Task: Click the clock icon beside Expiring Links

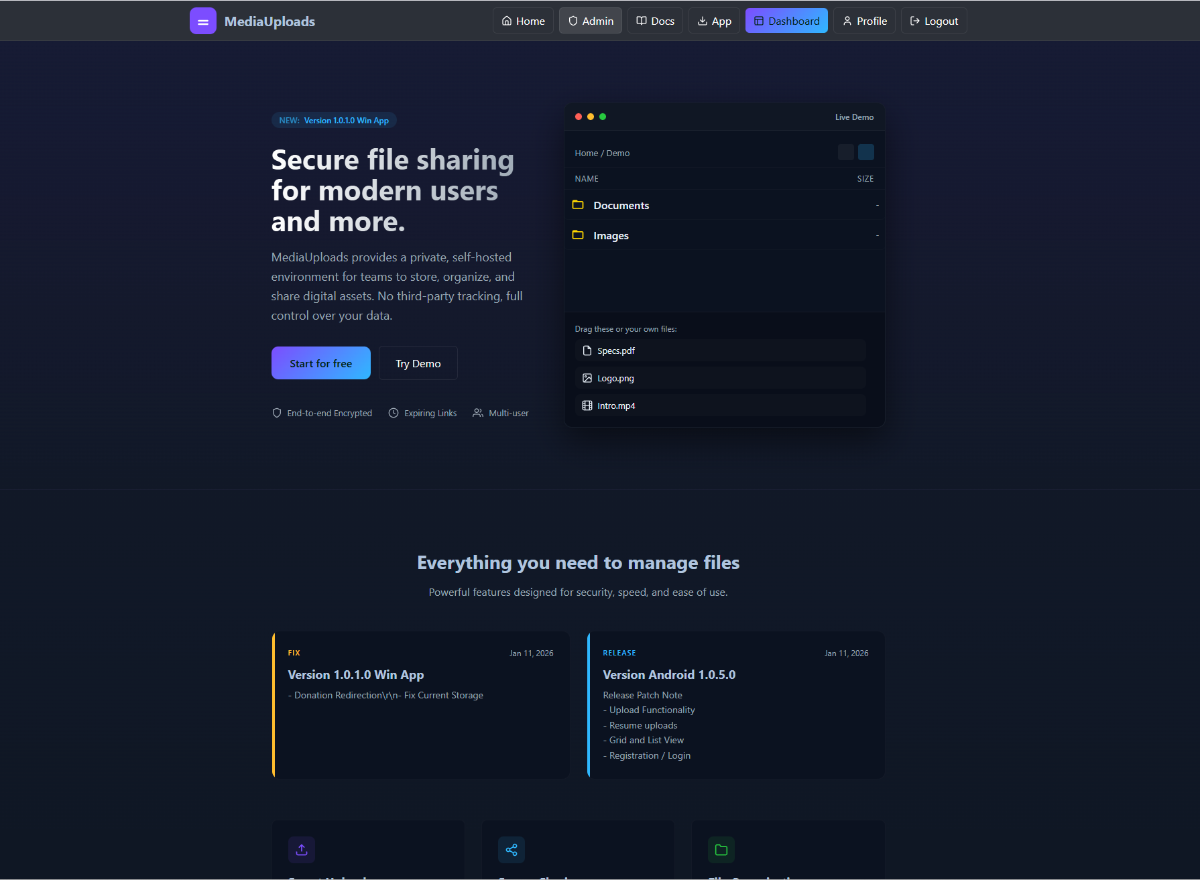Action: (x=394, y=413)
